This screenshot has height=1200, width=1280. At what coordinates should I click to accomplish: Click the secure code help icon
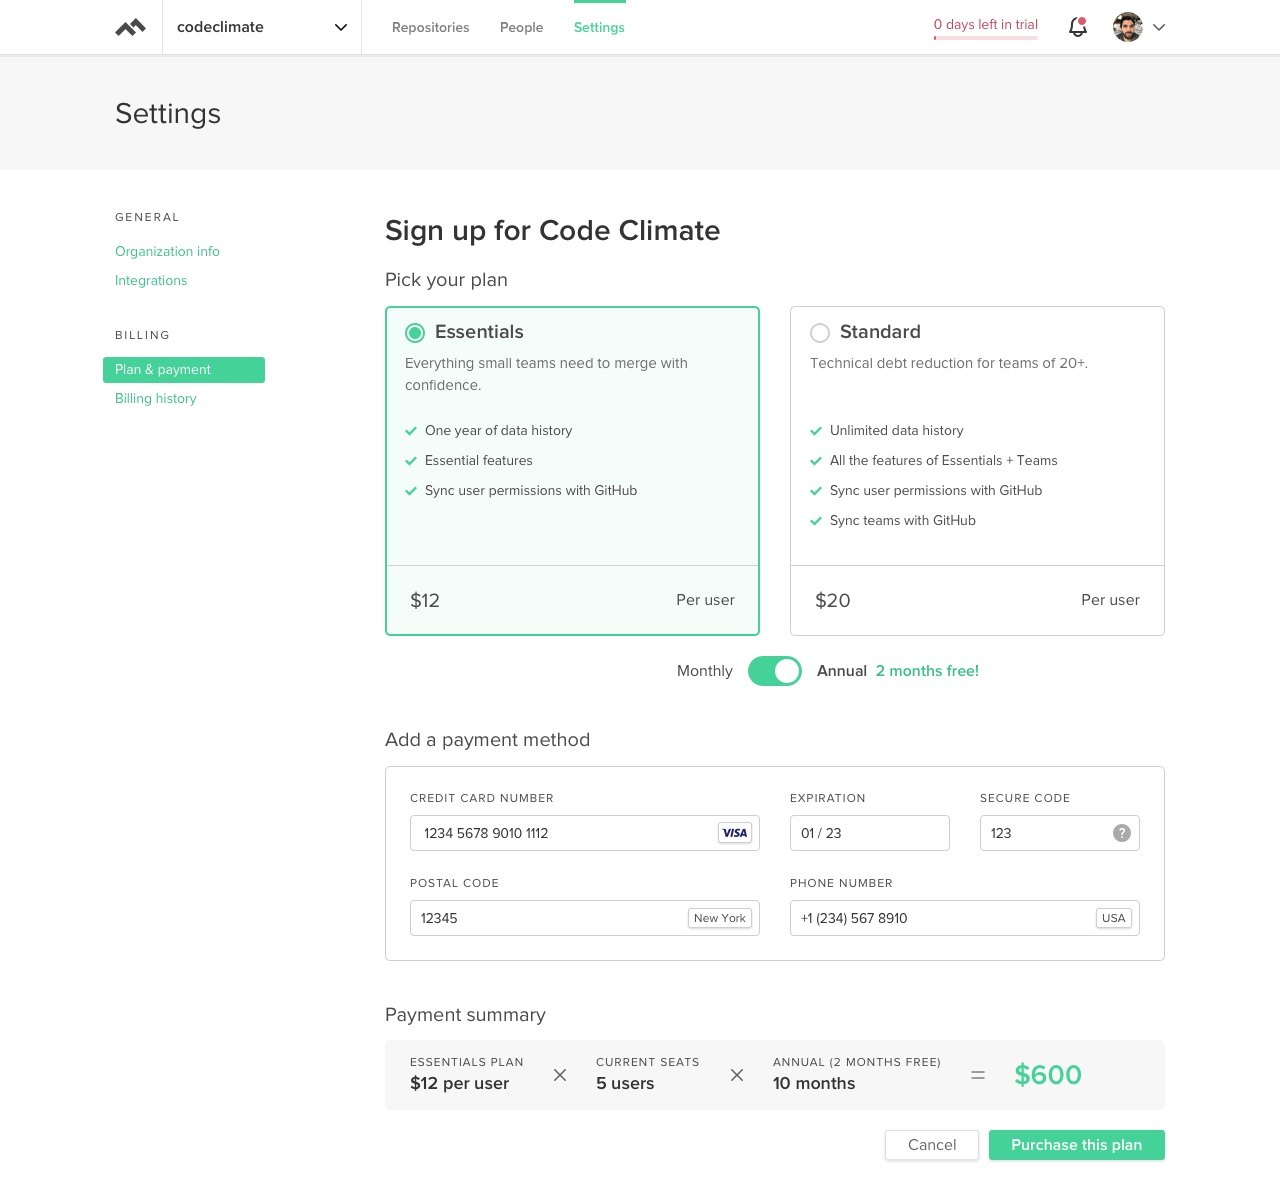tap(1122, 833)
